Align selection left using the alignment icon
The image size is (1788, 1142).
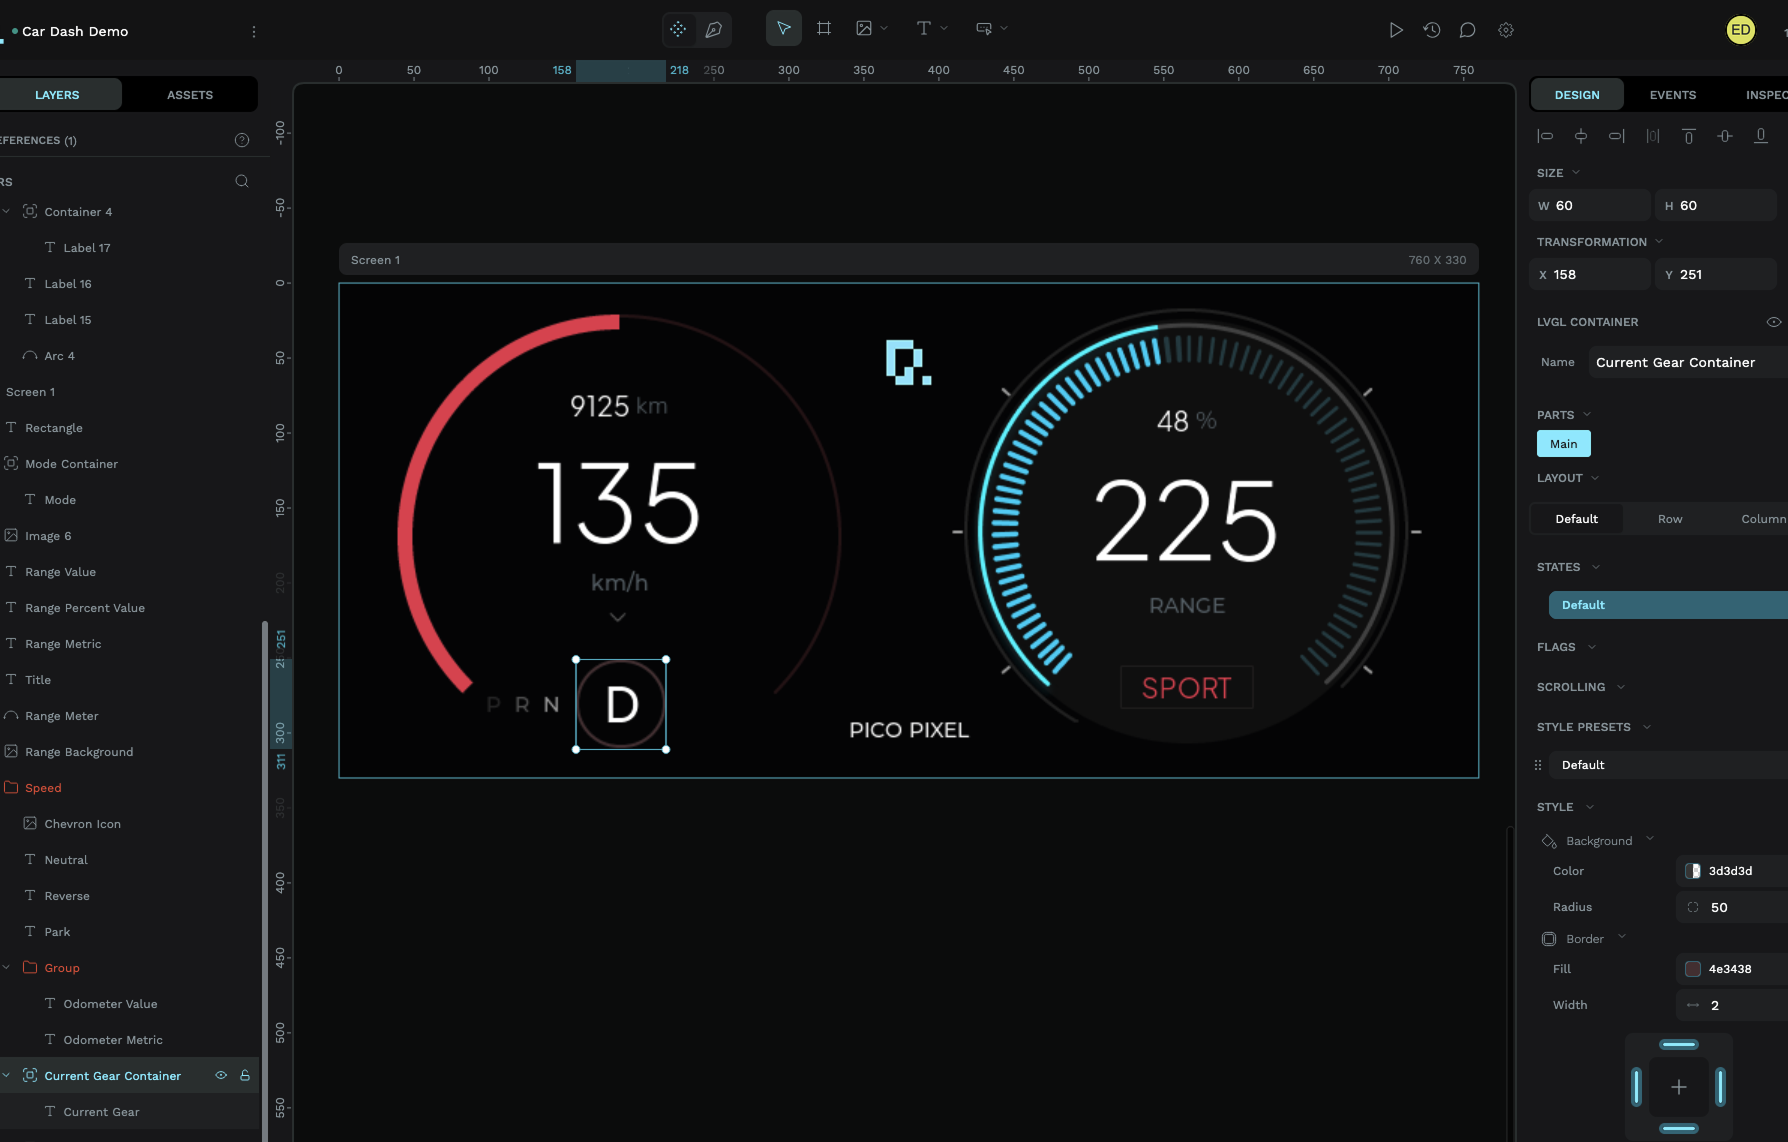coord(1545,135)
